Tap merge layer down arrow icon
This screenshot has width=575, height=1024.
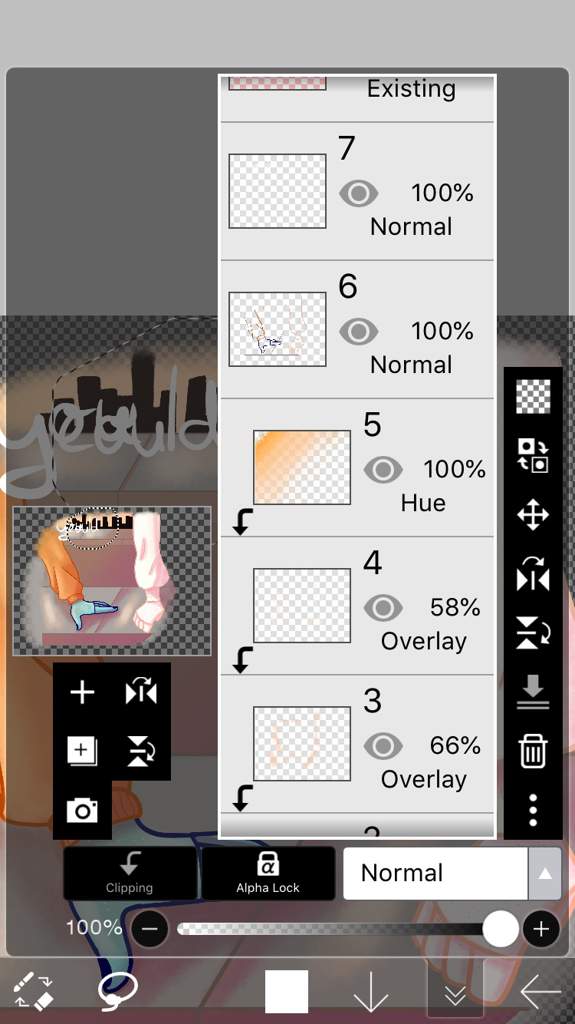tap(533, 691)
